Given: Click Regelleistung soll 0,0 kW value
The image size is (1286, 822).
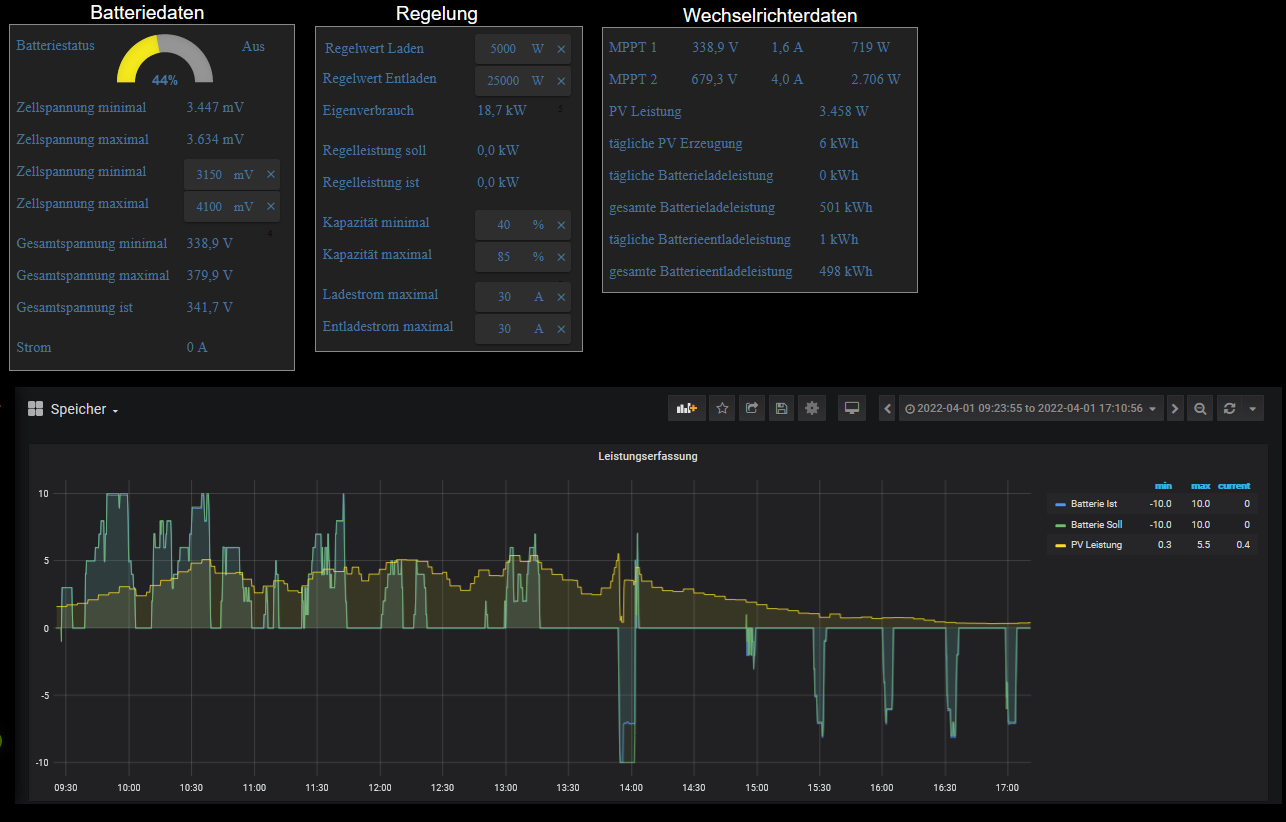Looking at the screenshot, I should pyautogui.click(x=498, y=151).
